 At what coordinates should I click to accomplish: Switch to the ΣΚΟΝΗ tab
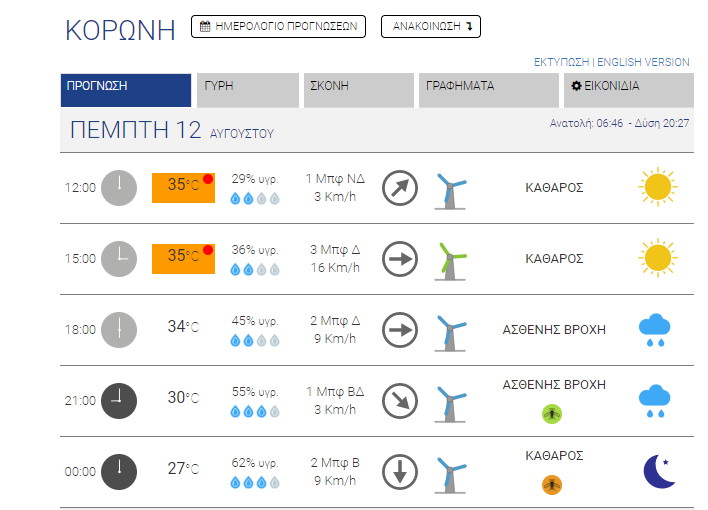(x=359, y=90)
